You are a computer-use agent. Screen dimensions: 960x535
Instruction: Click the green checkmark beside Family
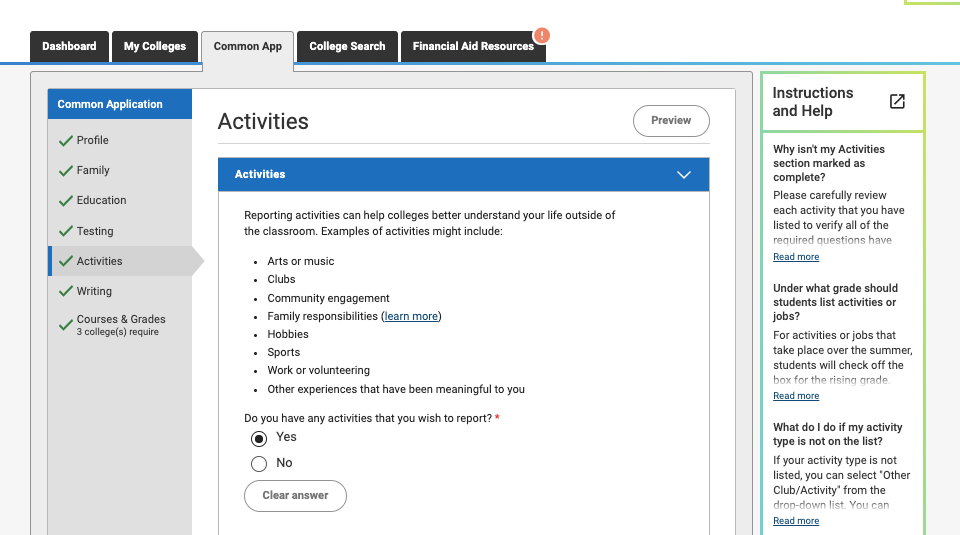coord(66,170)
